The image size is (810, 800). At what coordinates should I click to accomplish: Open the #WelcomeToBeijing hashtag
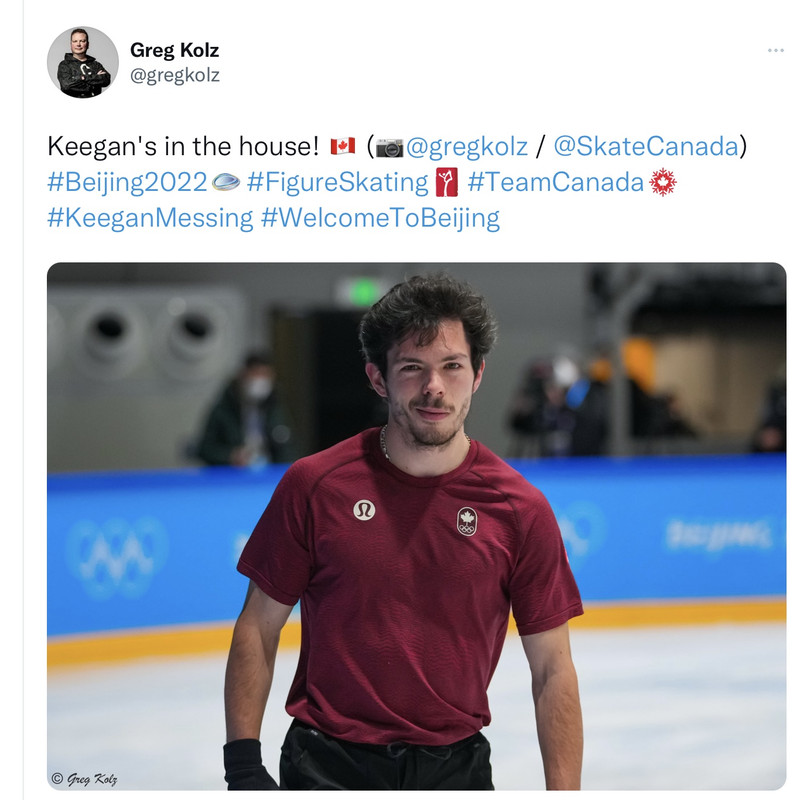pos(380,217)
